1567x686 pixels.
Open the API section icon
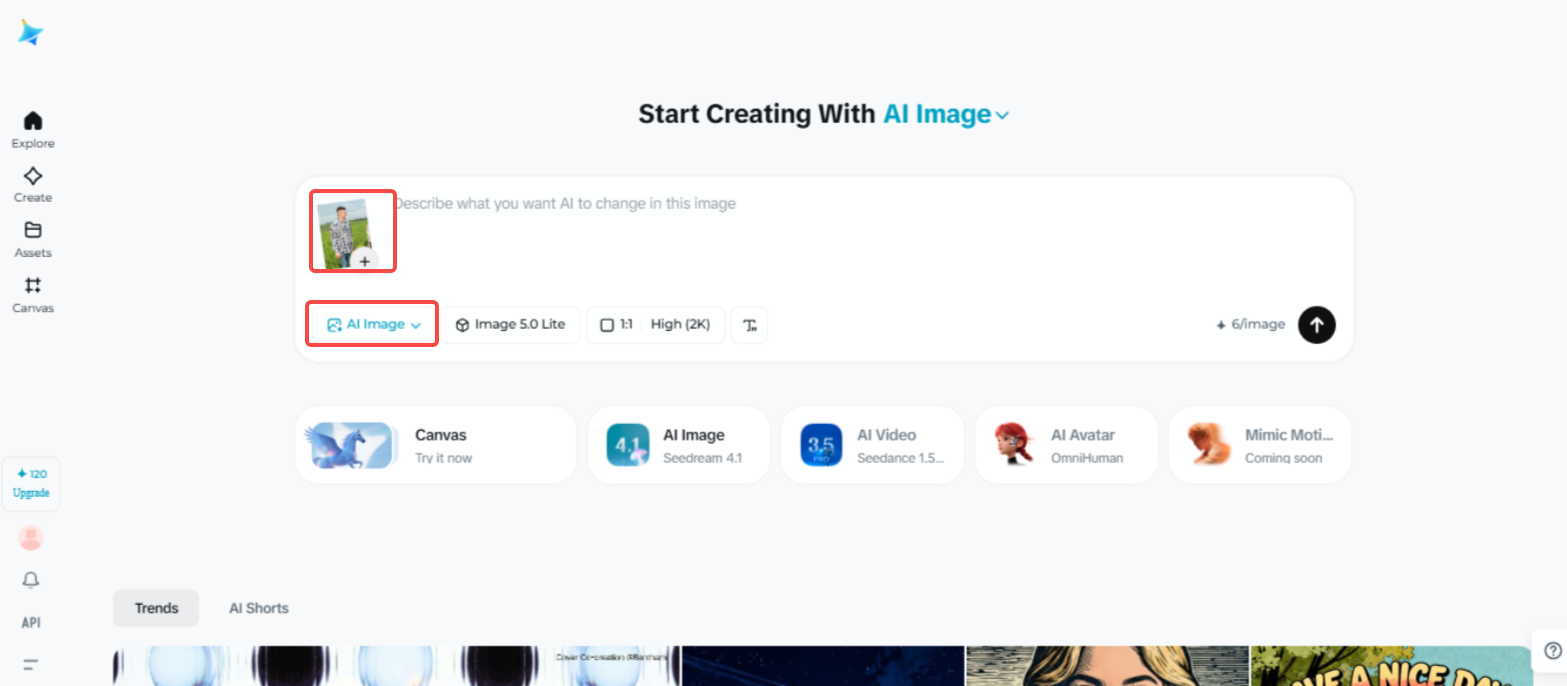[30, 622]
